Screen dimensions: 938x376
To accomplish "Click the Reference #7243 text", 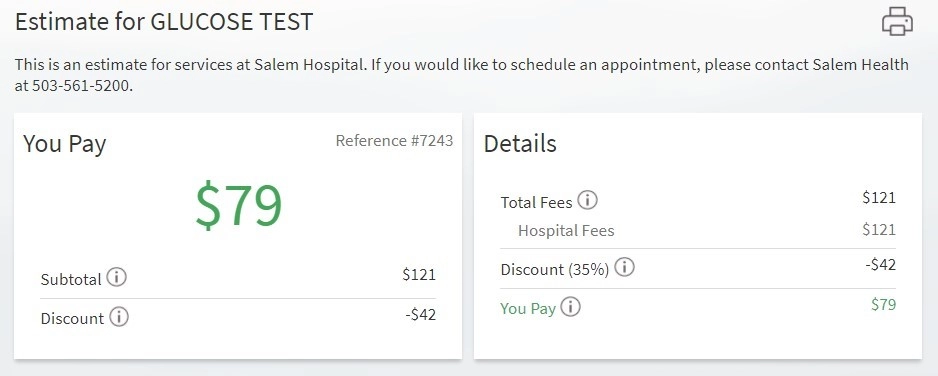I will click(394, 140).
